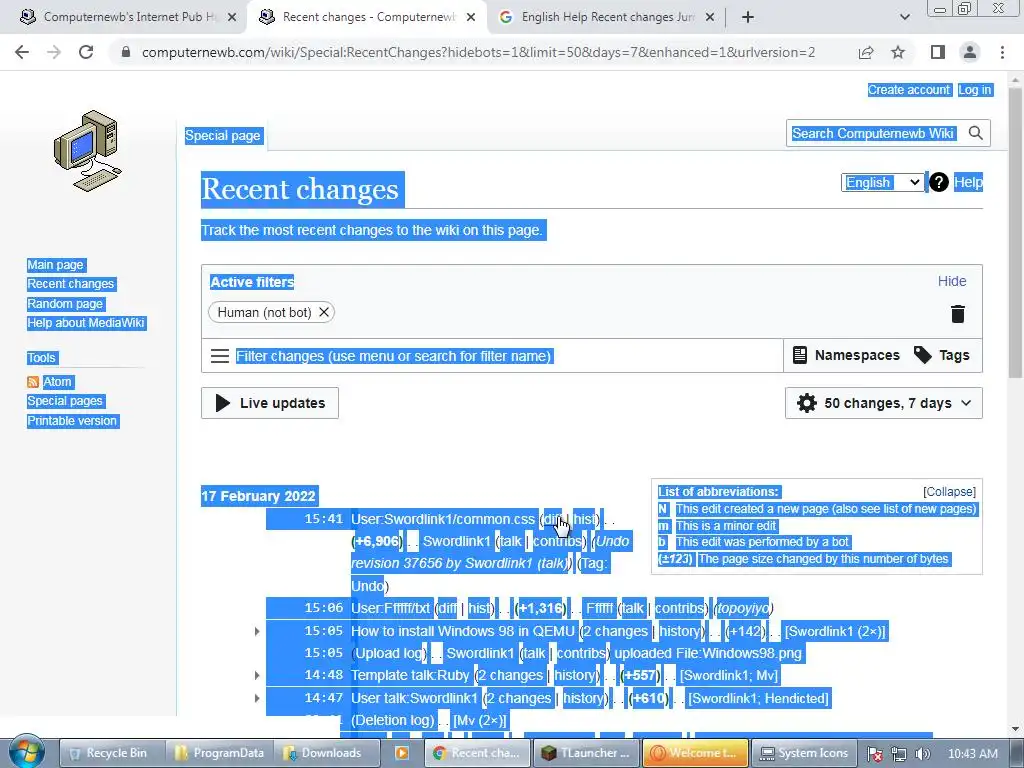Open the Deletion log link
This screenshot has width=1024, height=768.
pyautogui.click(x=392, y=720)
